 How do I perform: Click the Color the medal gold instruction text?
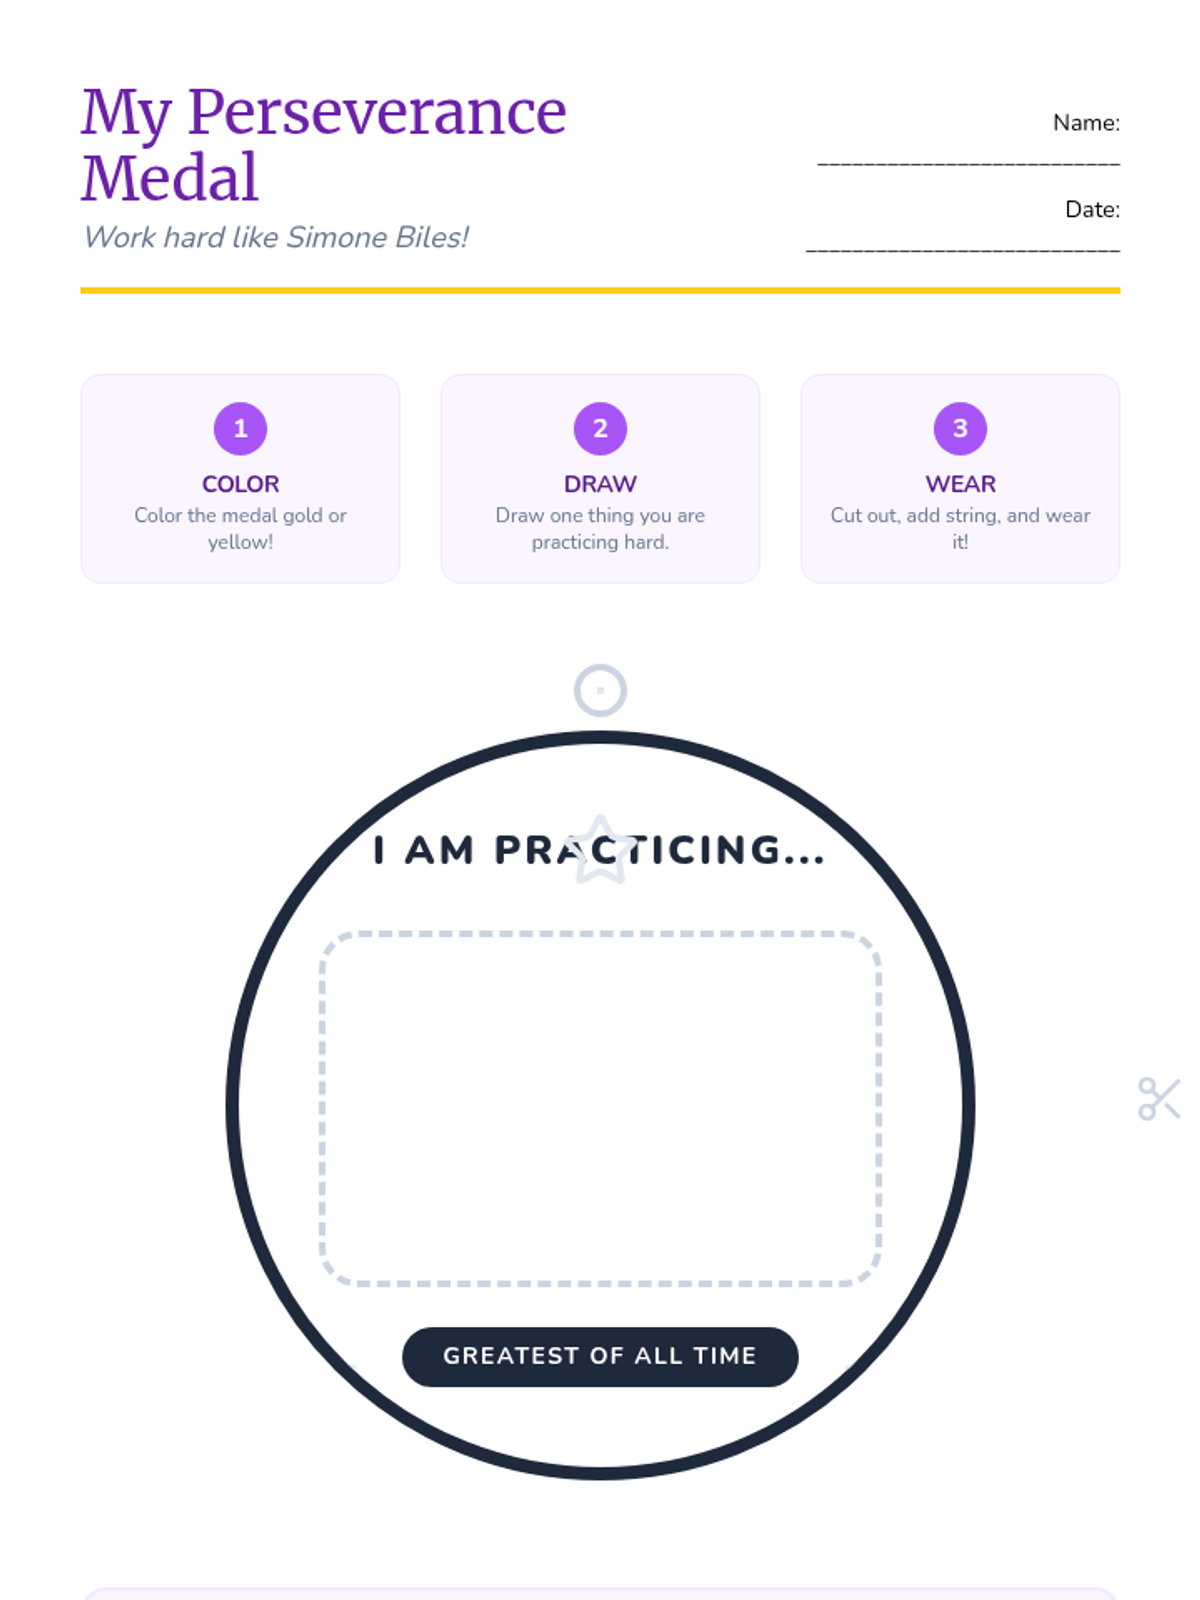click(240, 528)
